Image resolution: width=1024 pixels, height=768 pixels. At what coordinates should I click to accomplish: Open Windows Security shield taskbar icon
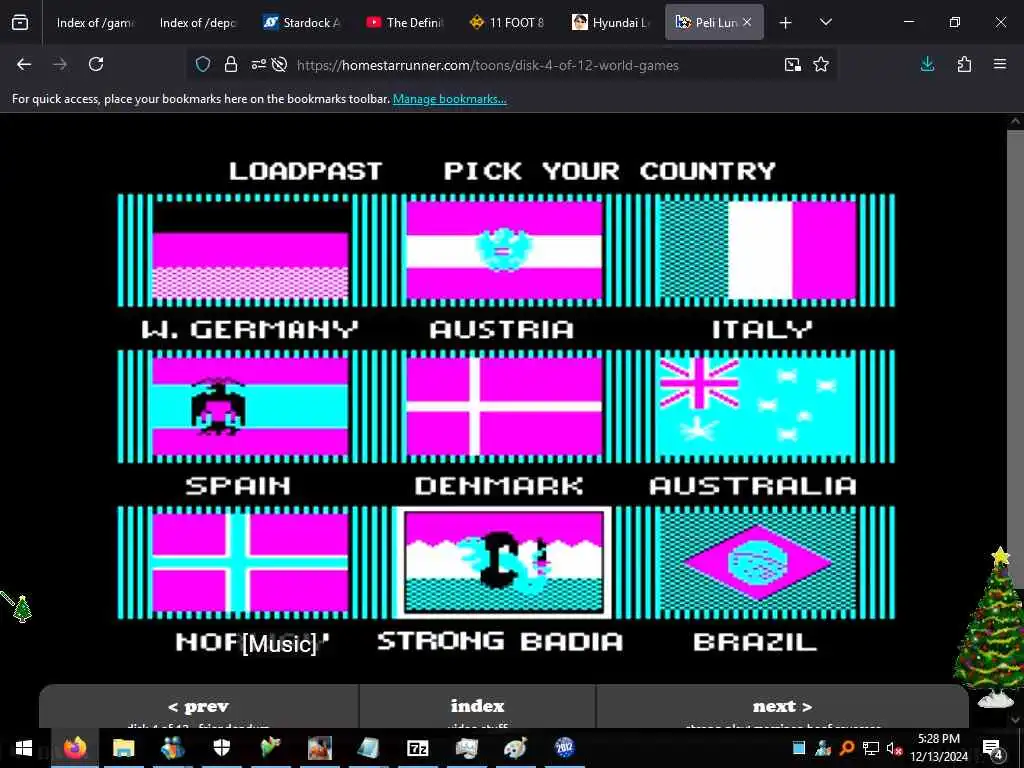click(x=221, y=748)
